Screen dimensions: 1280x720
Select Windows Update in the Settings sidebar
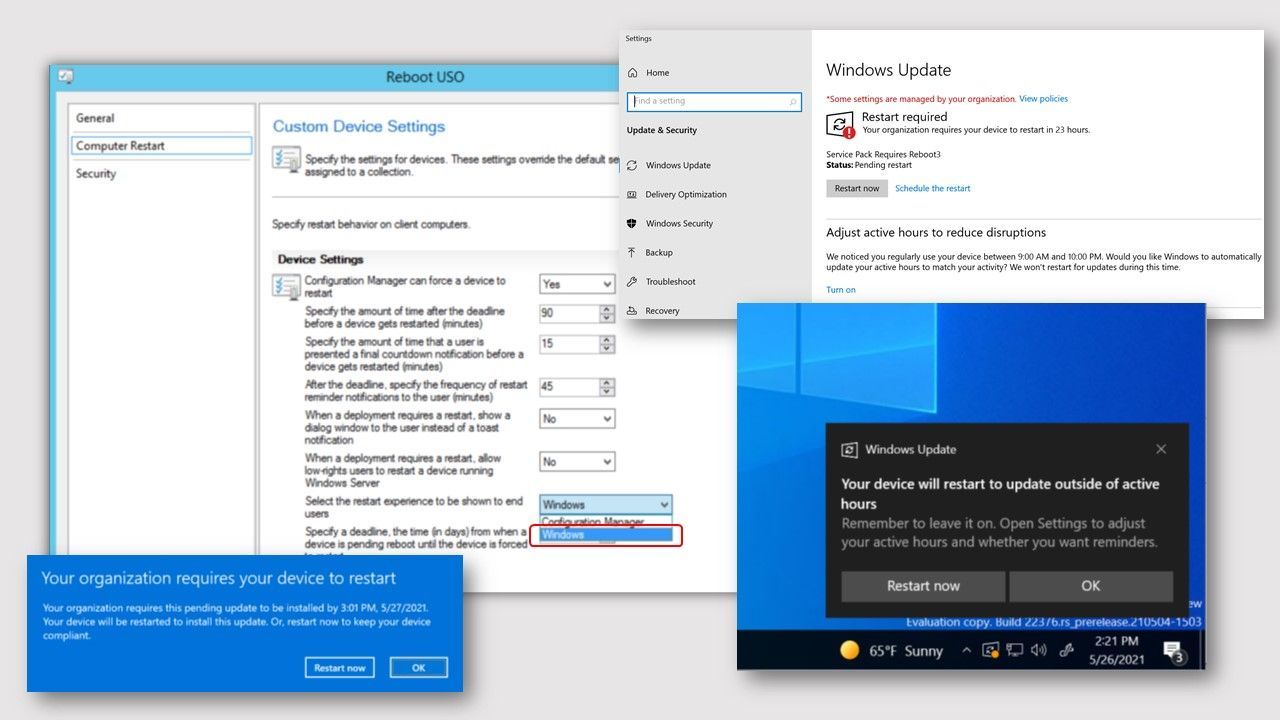point(678,165)
